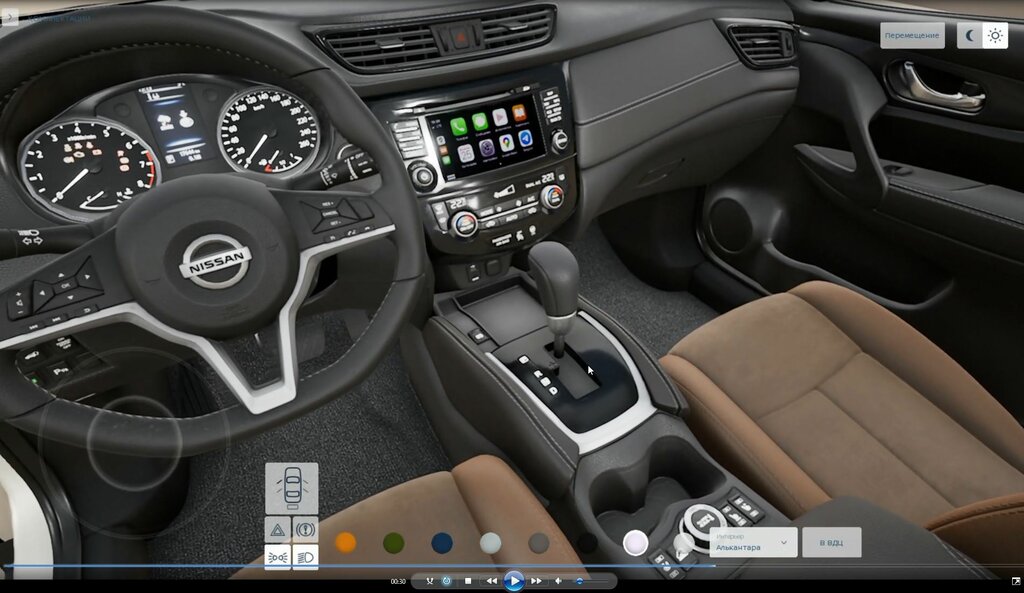Adjust the player volume slider
This screenshot has width=1024, height=593.
[590, 581]
